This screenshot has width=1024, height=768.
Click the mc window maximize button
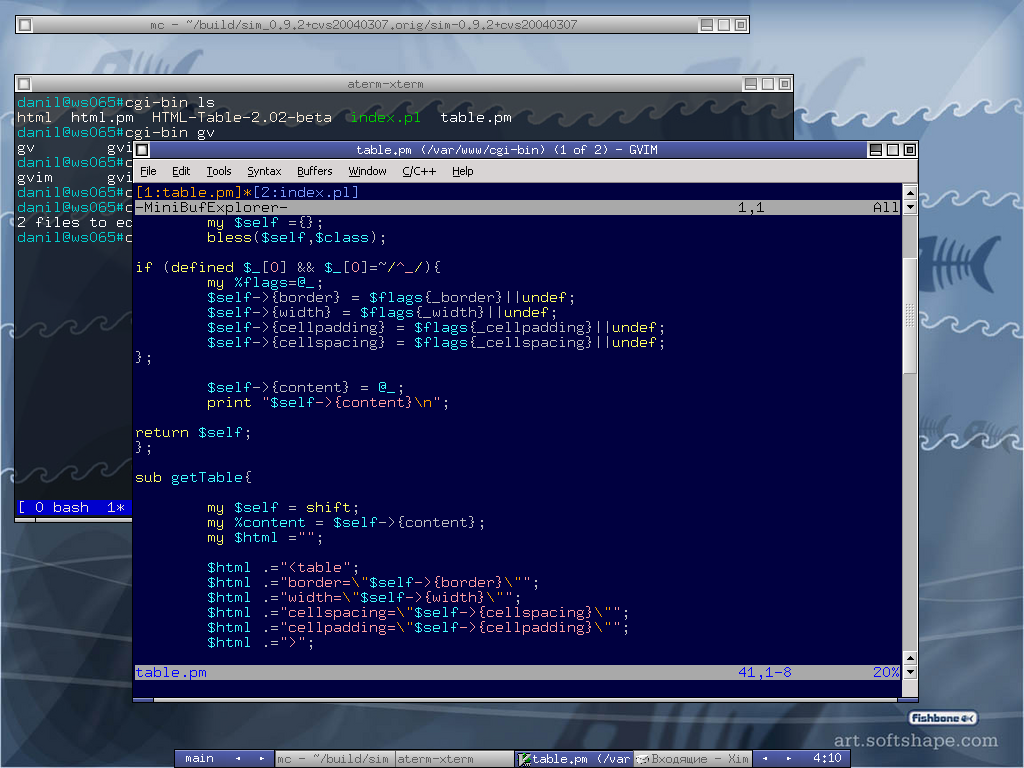click(x=724, y=25)
